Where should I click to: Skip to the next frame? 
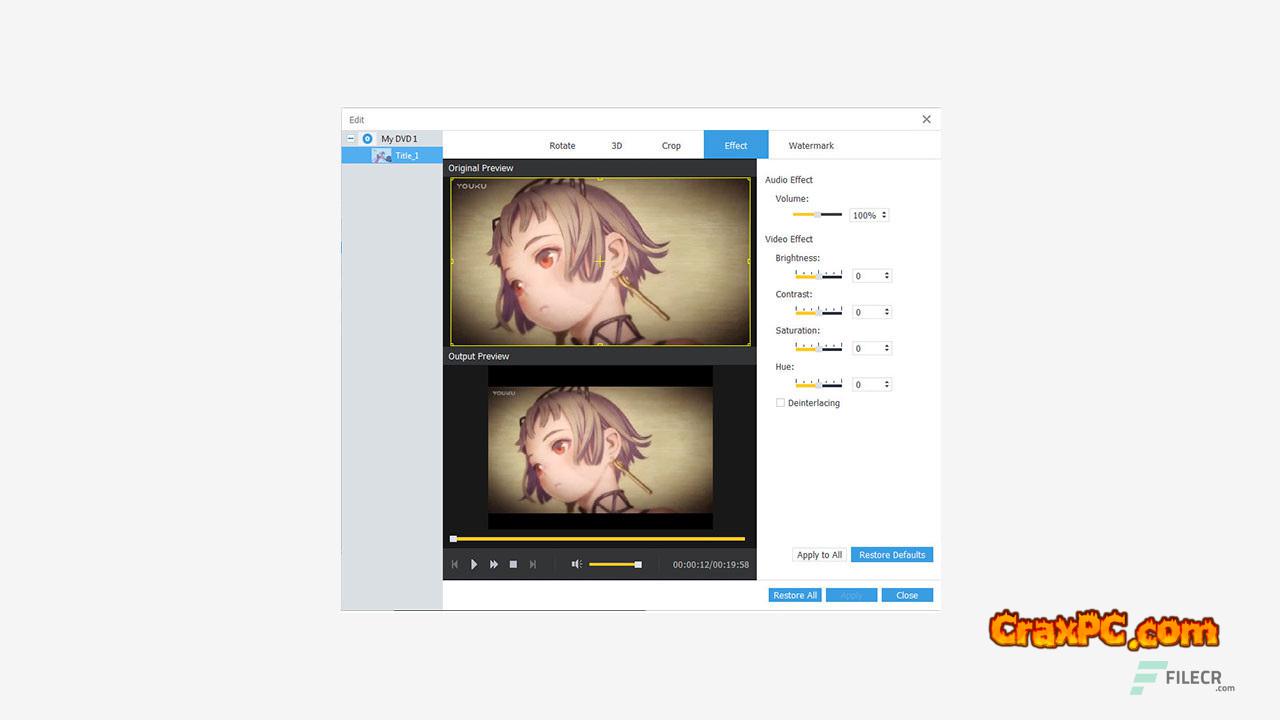click(533, 565)
